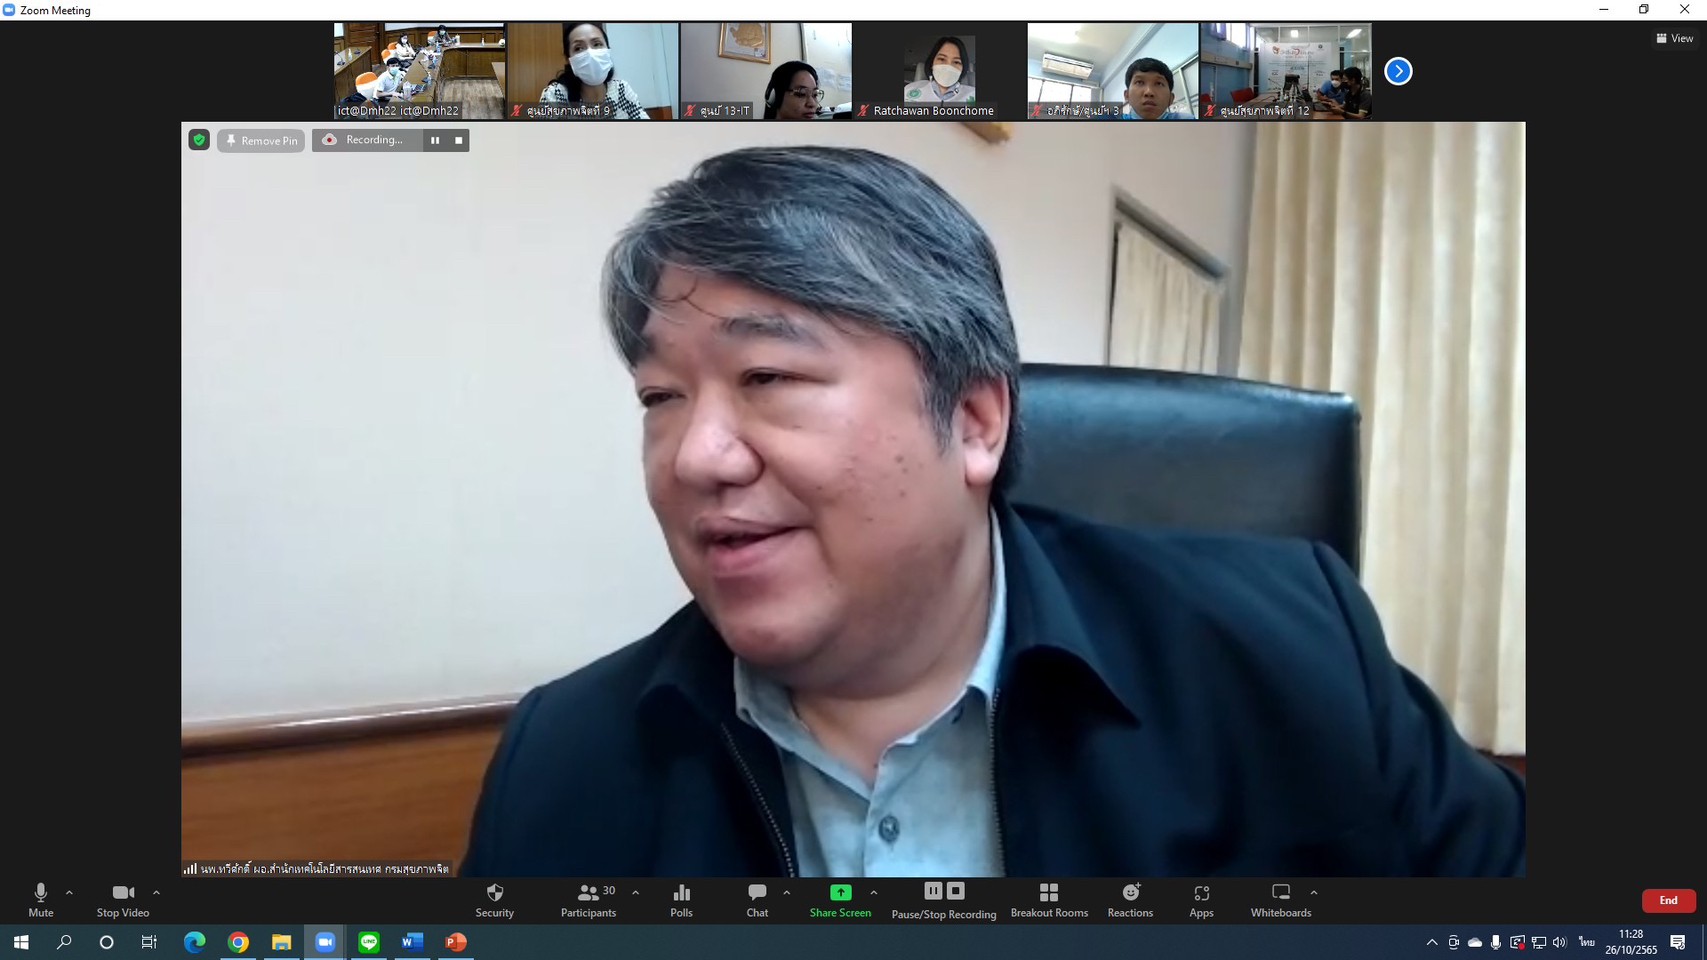Expand the Share Screen options arrow
This screenshot has height=960, width=1707.
[874, 893]
